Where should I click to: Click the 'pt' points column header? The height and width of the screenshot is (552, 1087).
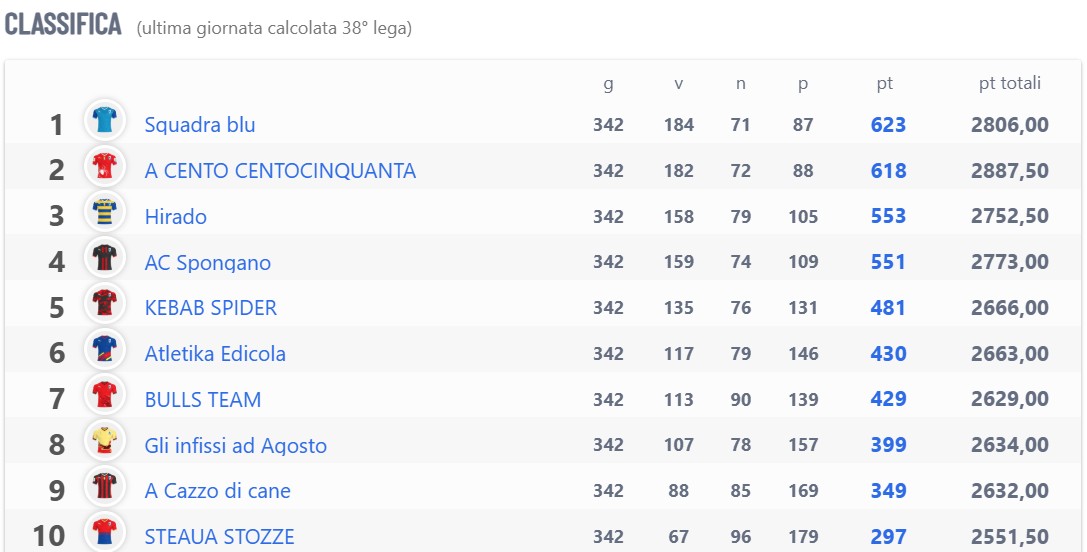point(885,85)
